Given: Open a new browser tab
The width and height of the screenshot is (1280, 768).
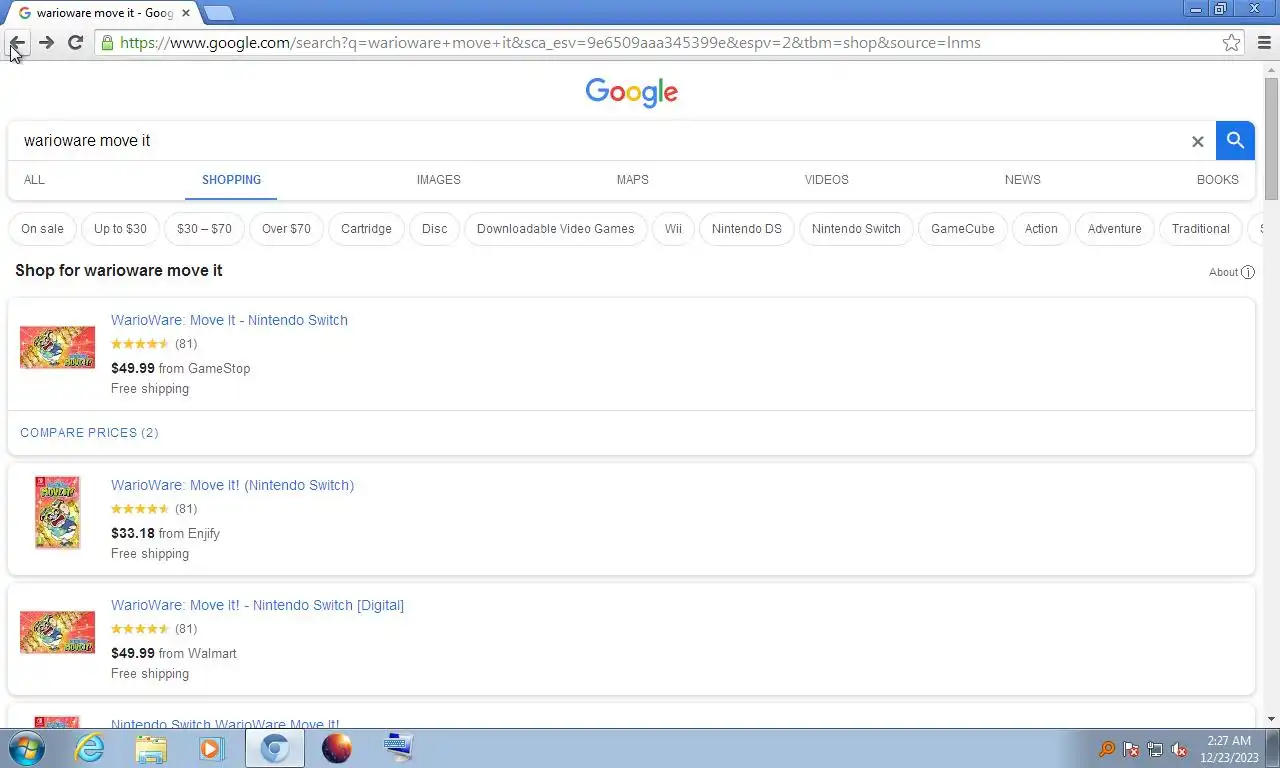Looking at the screenshot, I should [x=218, y=13].
